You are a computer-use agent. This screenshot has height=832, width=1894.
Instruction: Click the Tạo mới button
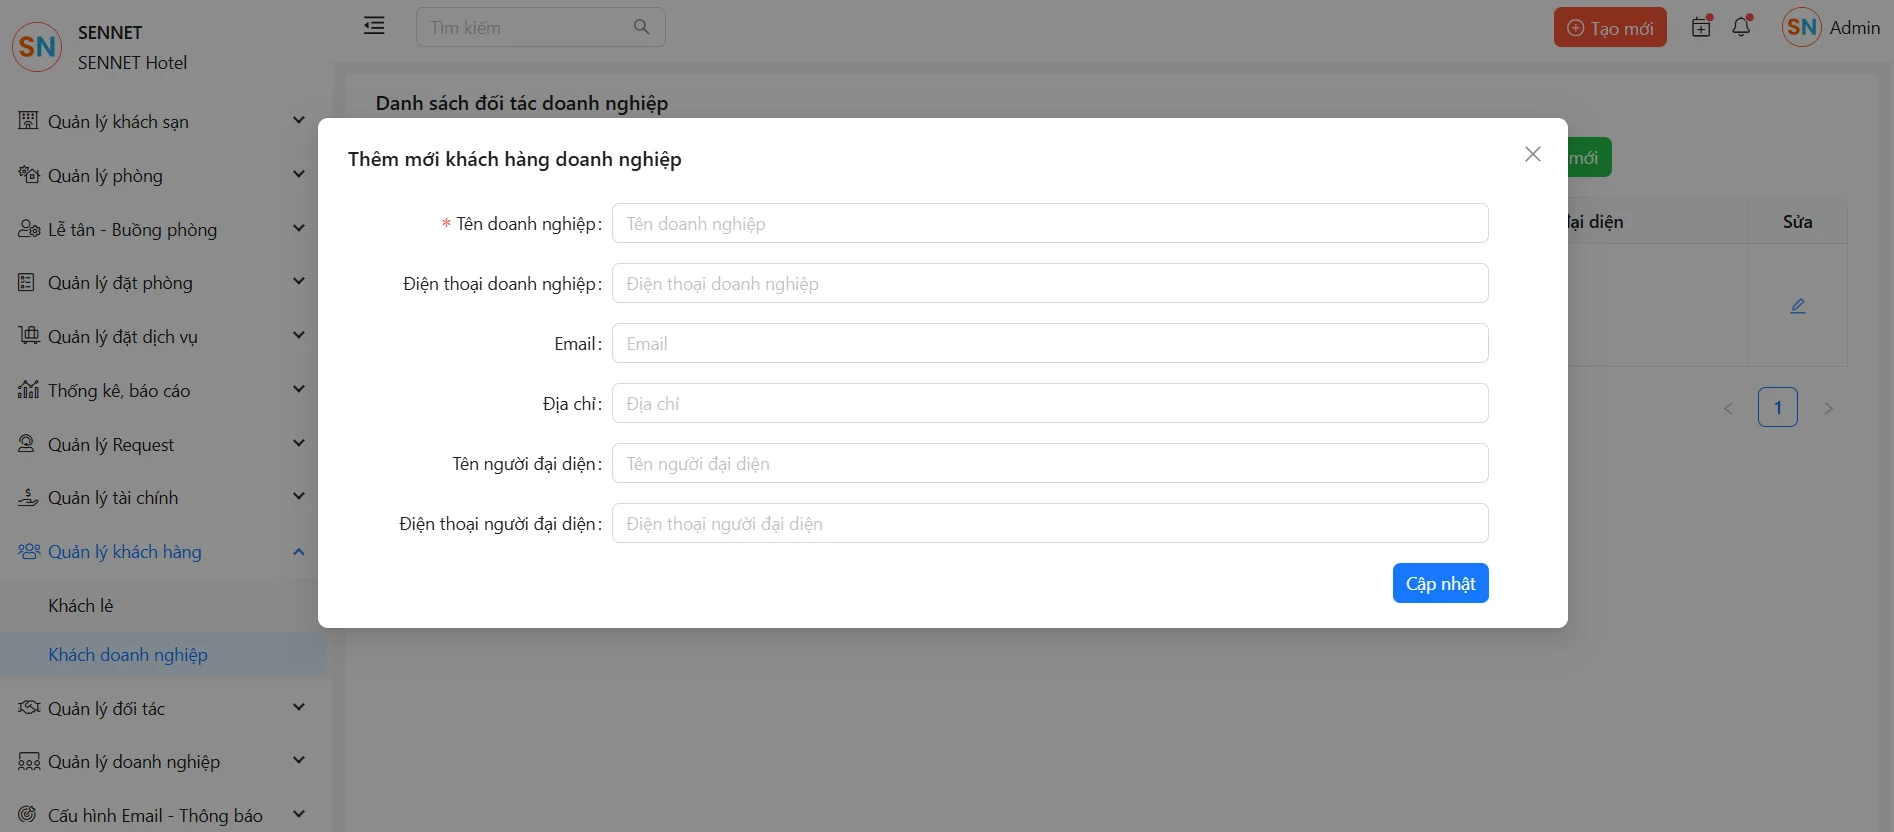tap(1609, 28)
